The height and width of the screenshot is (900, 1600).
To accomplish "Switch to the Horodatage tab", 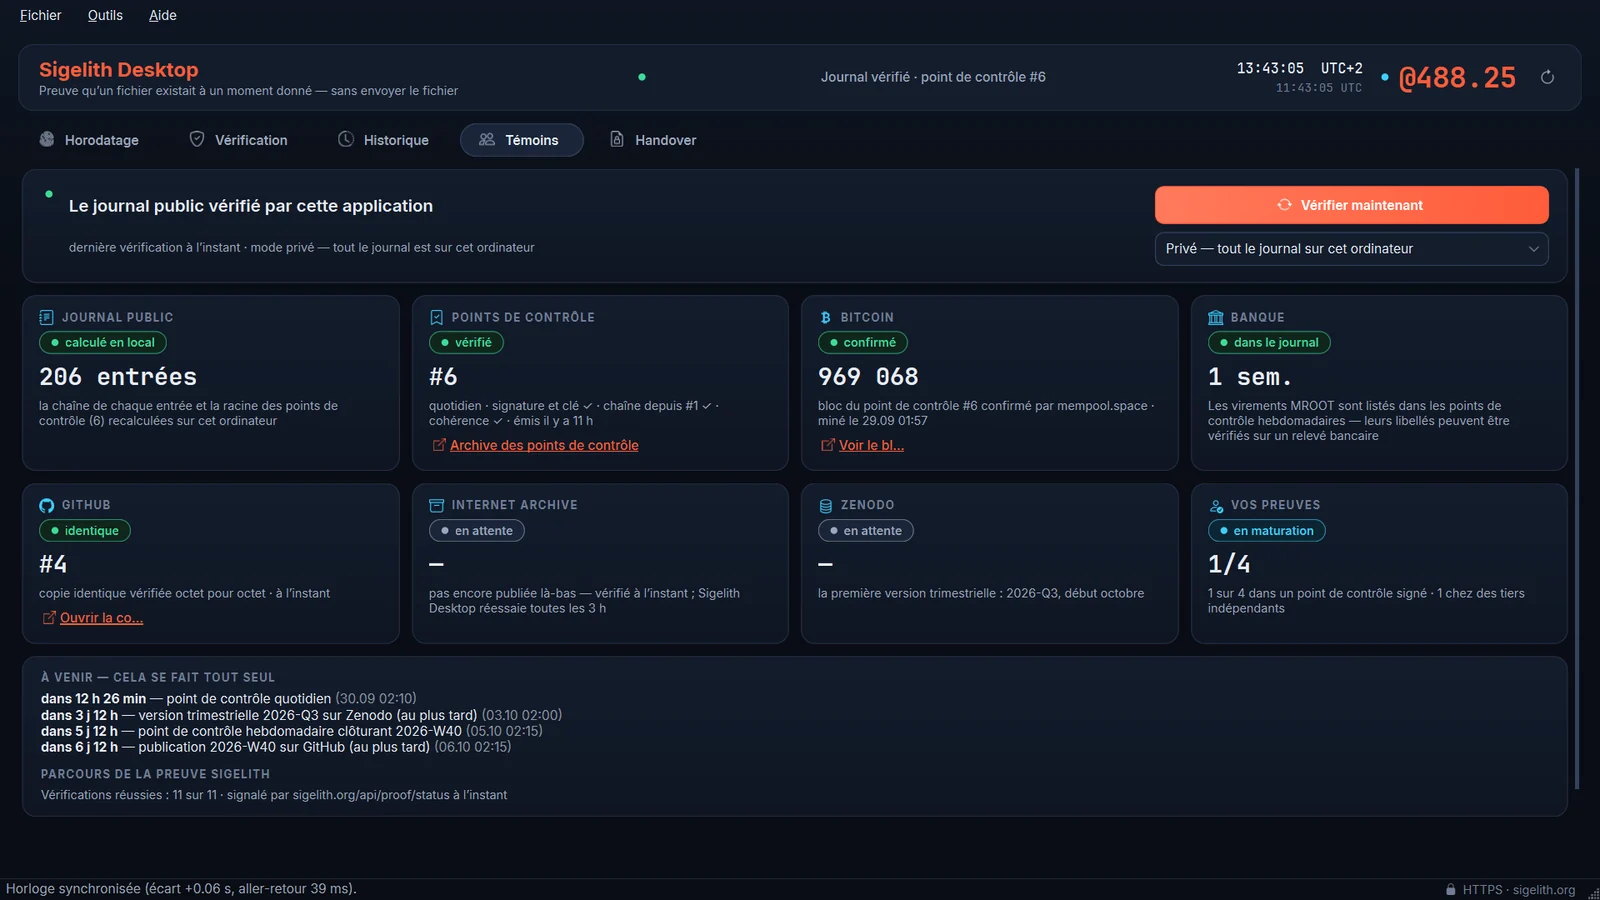I will tap(89, 140).
